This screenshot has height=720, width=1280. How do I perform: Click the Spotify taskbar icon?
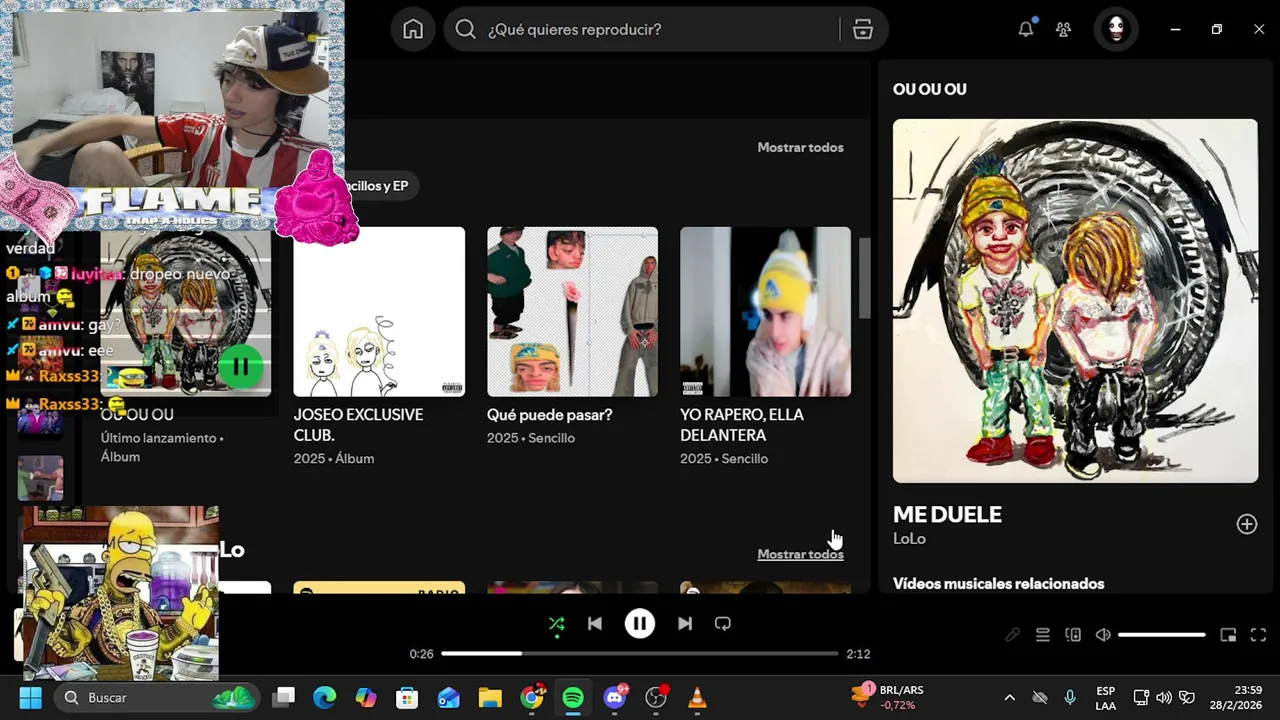(573, 697)
